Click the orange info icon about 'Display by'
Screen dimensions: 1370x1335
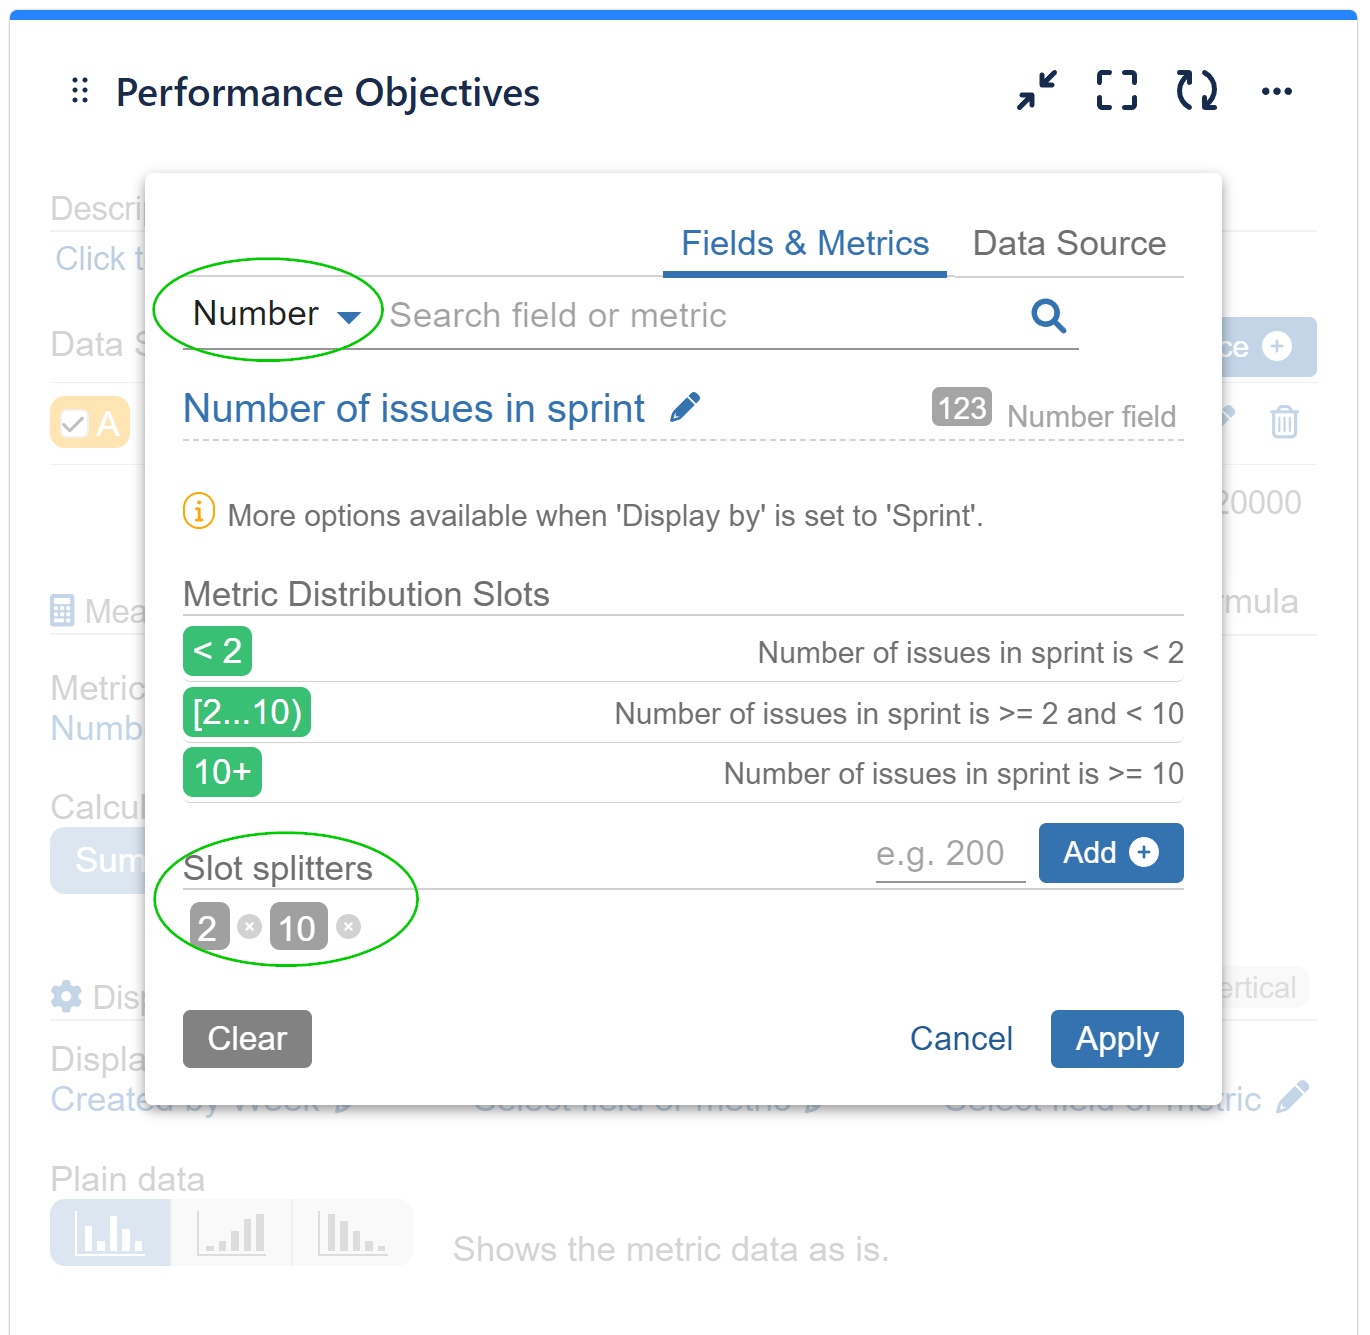(198, 511)
